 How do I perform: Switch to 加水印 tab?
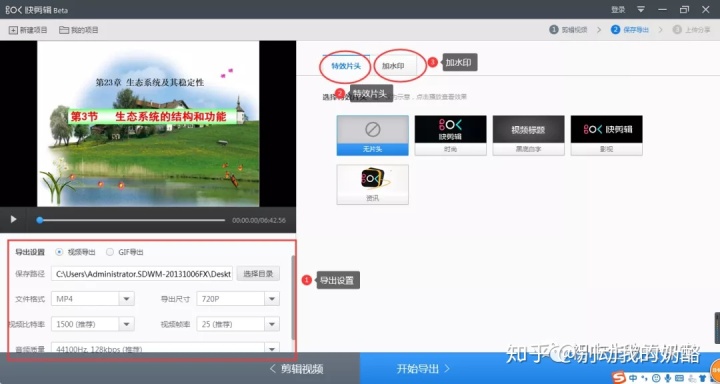(x=394, y=66)
